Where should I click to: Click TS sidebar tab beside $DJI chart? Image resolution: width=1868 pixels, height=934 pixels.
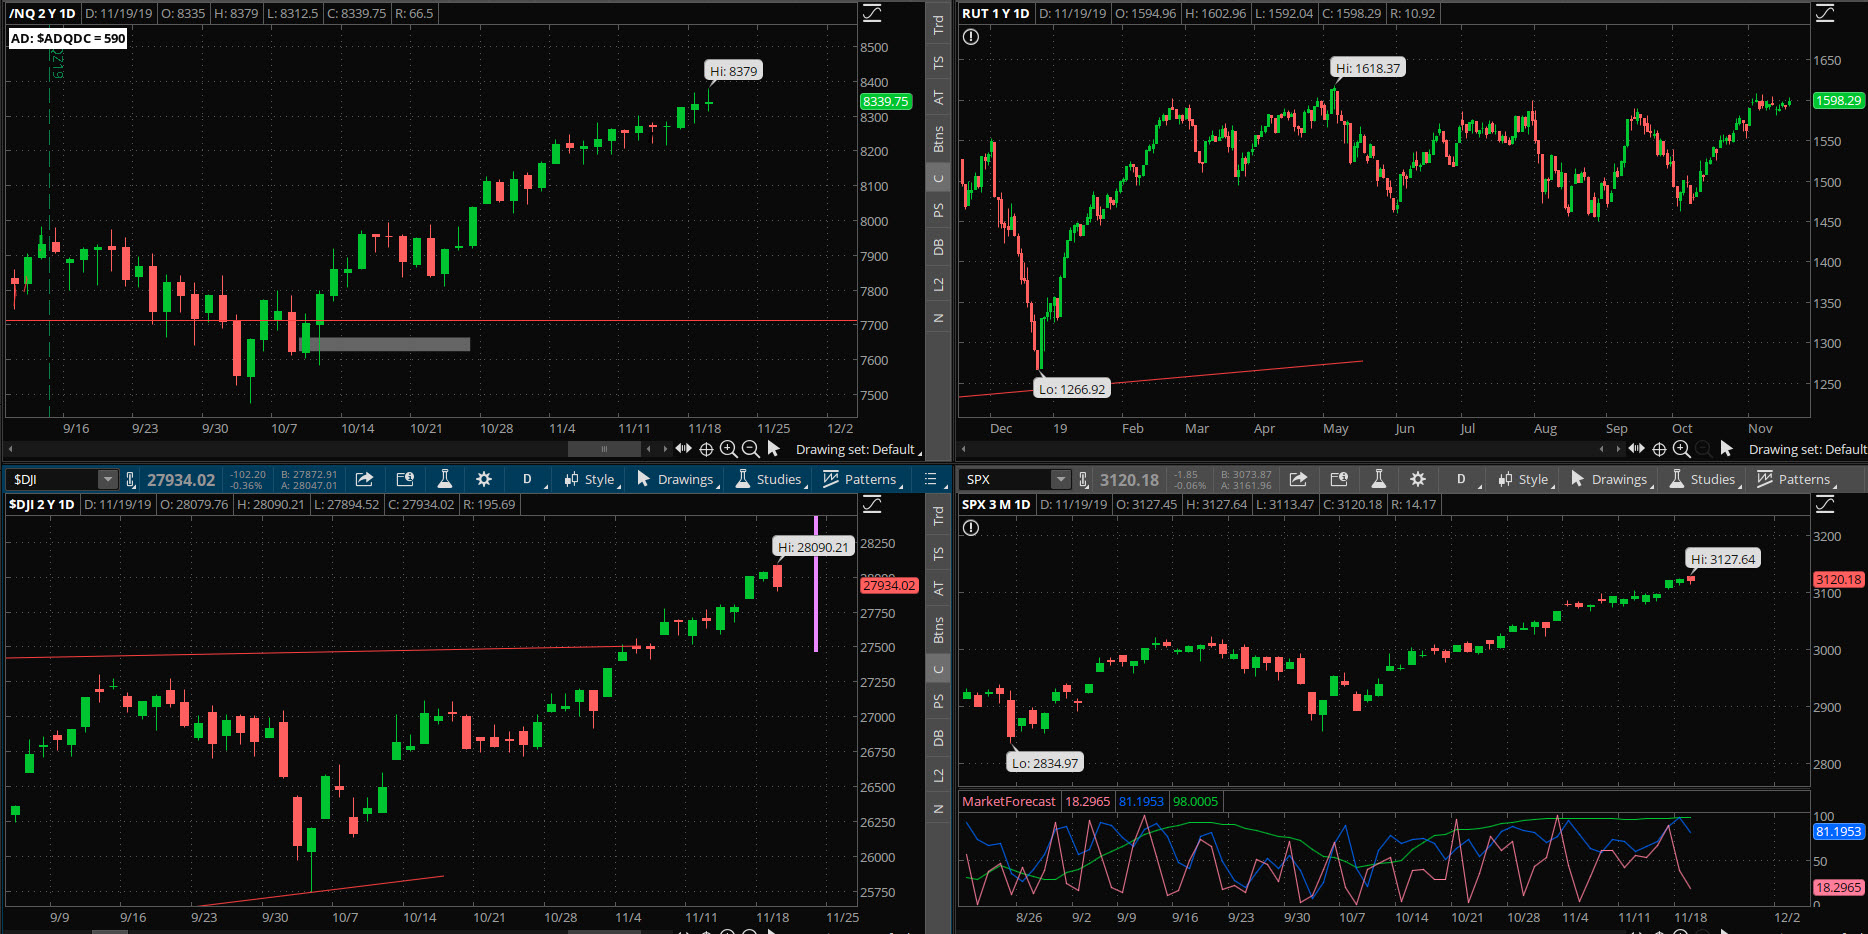pos(938,553)
